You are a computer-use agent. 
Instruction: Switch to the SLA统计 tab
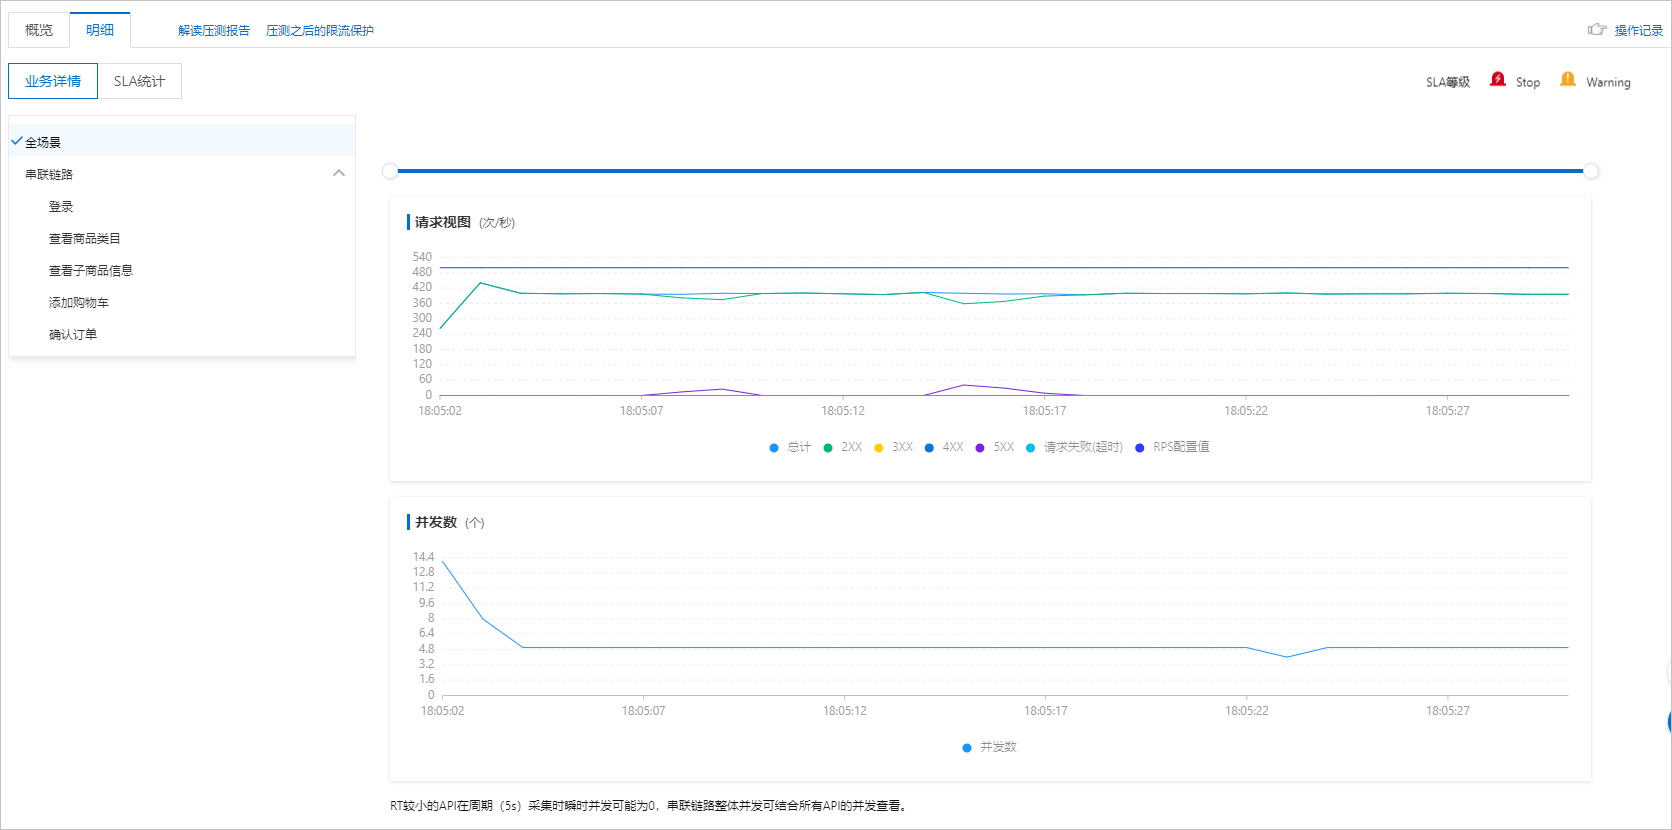[139, 81]
